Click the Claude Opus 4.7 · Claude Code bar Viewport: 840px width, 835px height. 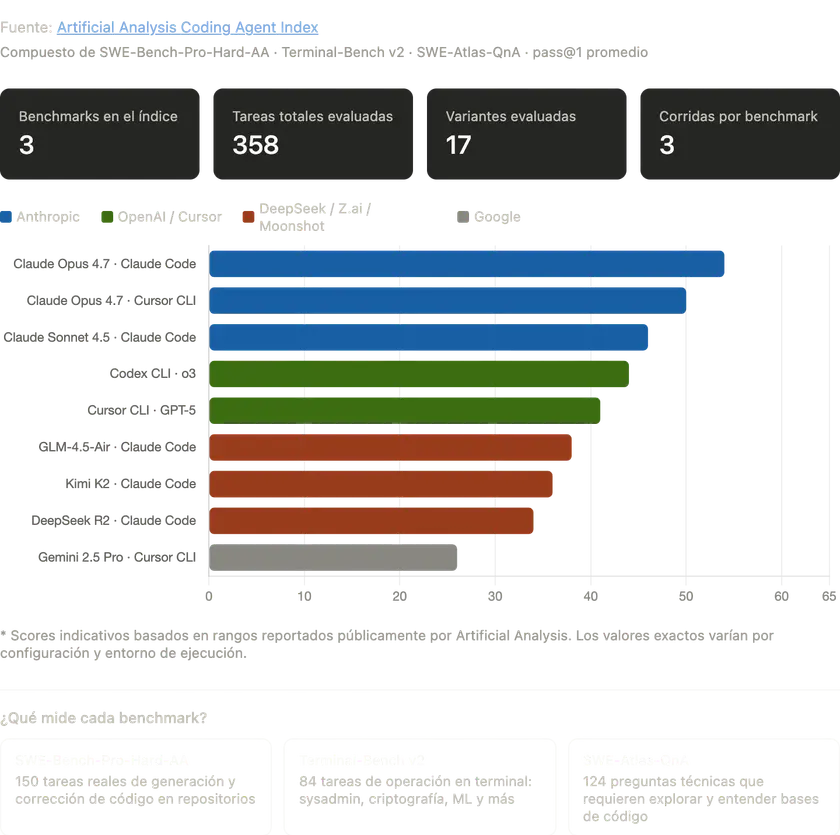point(467,264)
